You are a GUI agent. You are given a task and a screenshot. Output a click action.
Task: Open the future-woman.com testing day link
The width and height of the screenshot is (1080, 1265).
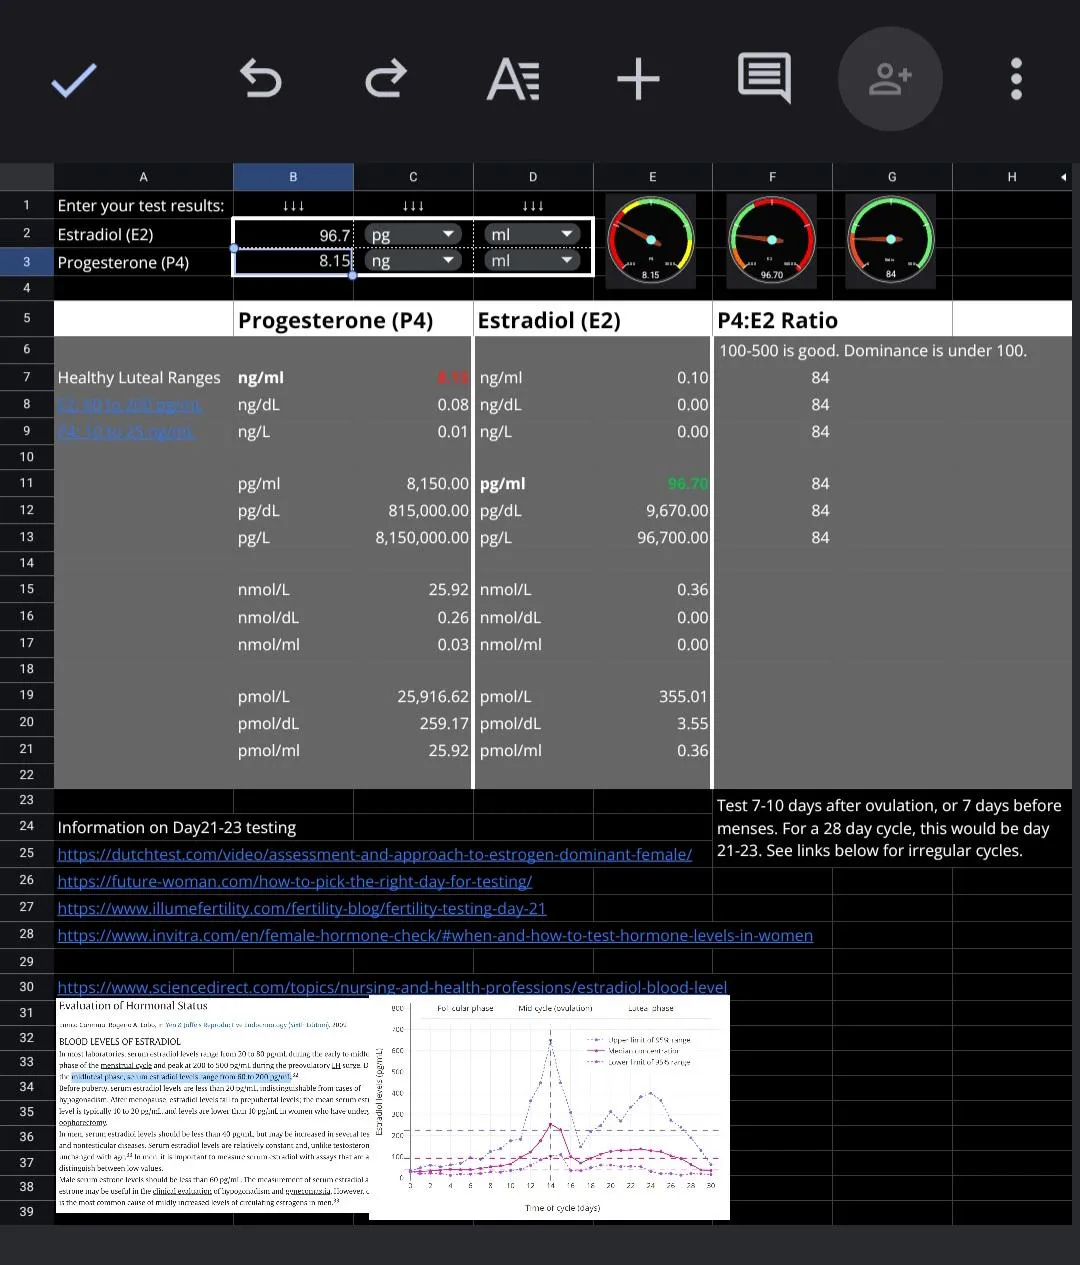[x=295, y=882]
